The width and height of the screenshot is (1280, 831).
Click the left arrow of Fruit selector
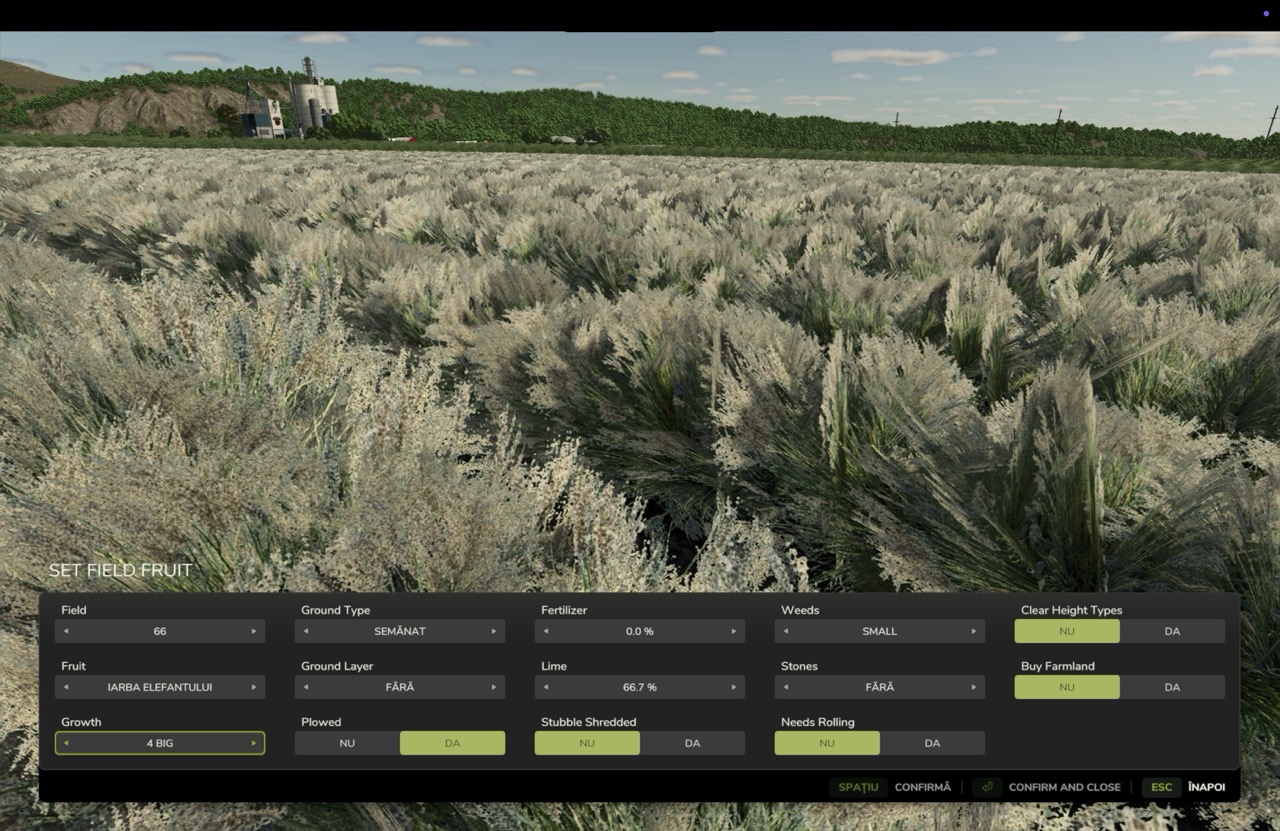(x=66, y=687)
